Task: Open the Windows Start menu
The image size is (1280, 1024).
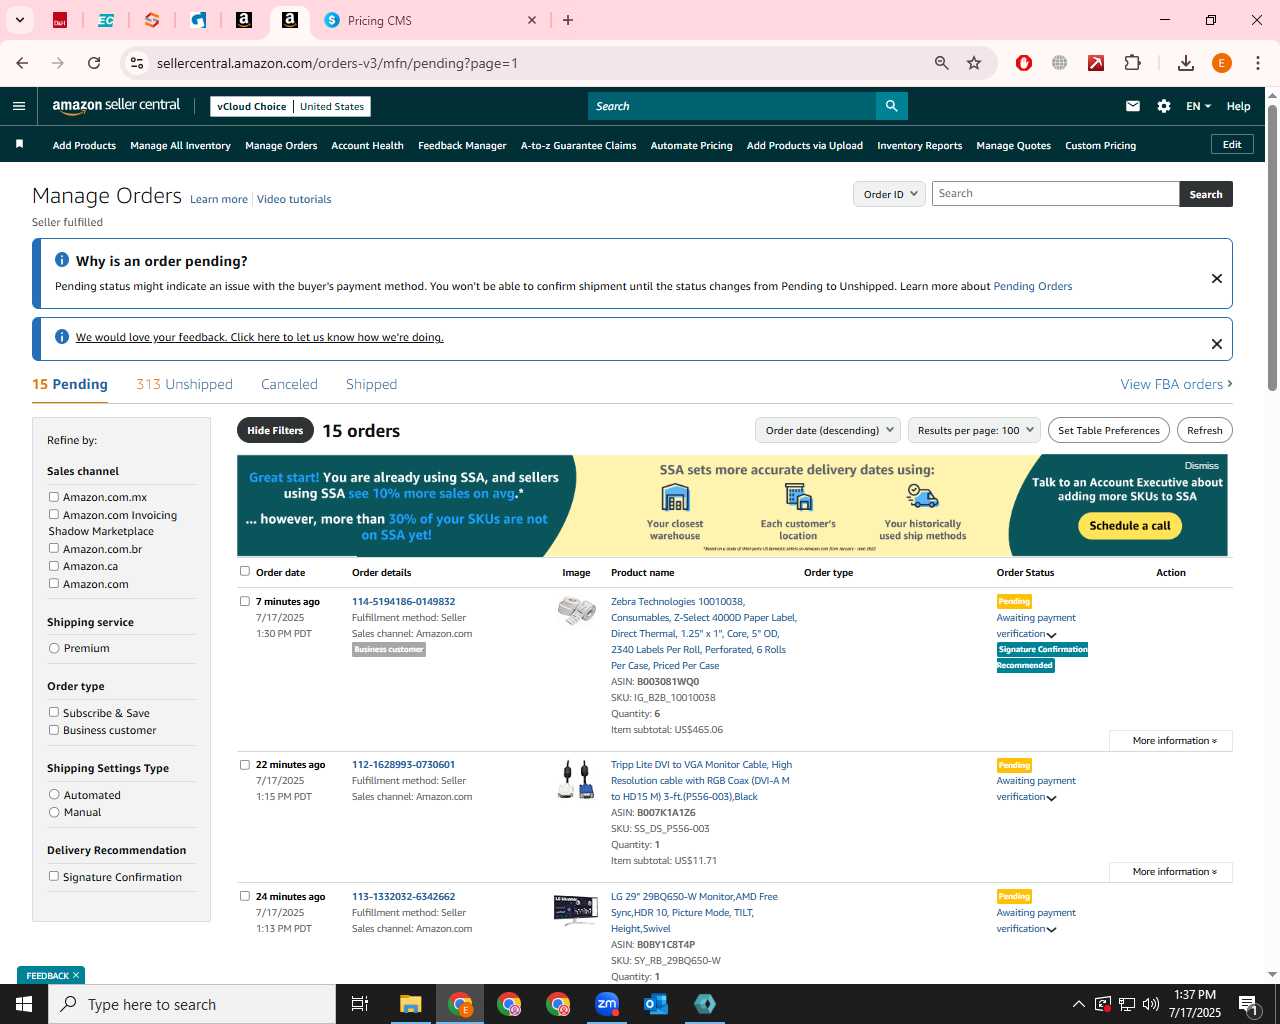Action: click(24, 1004)
